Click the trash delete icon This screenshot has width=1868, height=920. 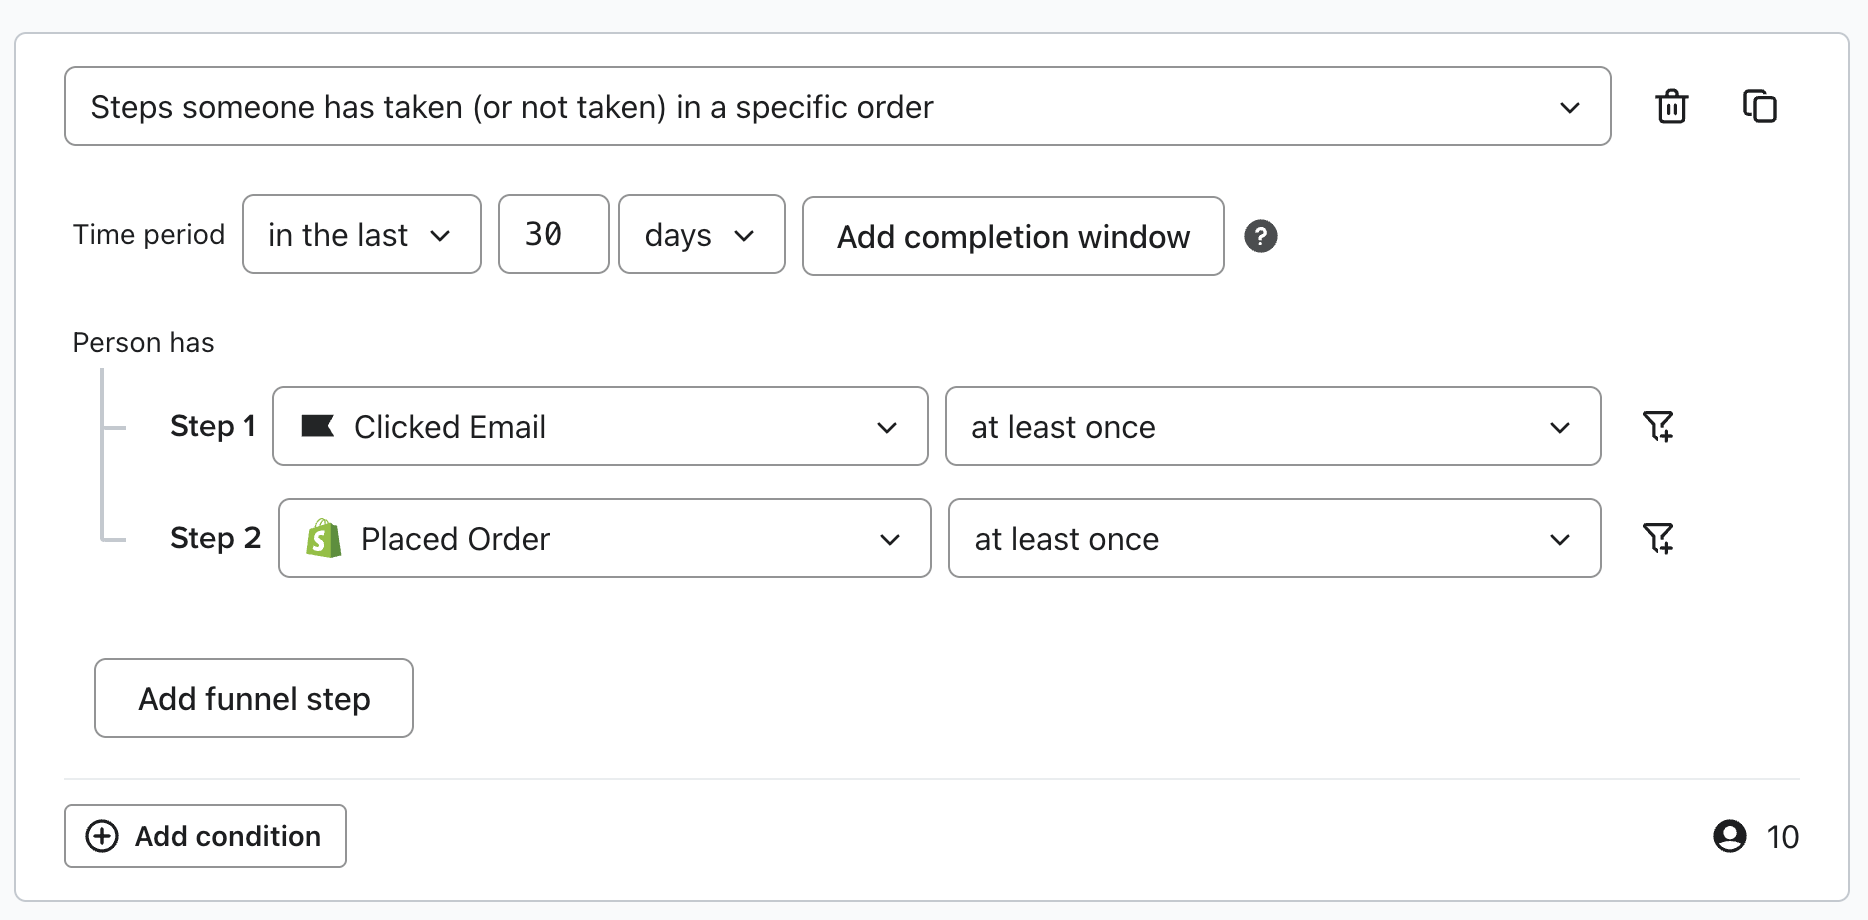tap(1672, 106)
